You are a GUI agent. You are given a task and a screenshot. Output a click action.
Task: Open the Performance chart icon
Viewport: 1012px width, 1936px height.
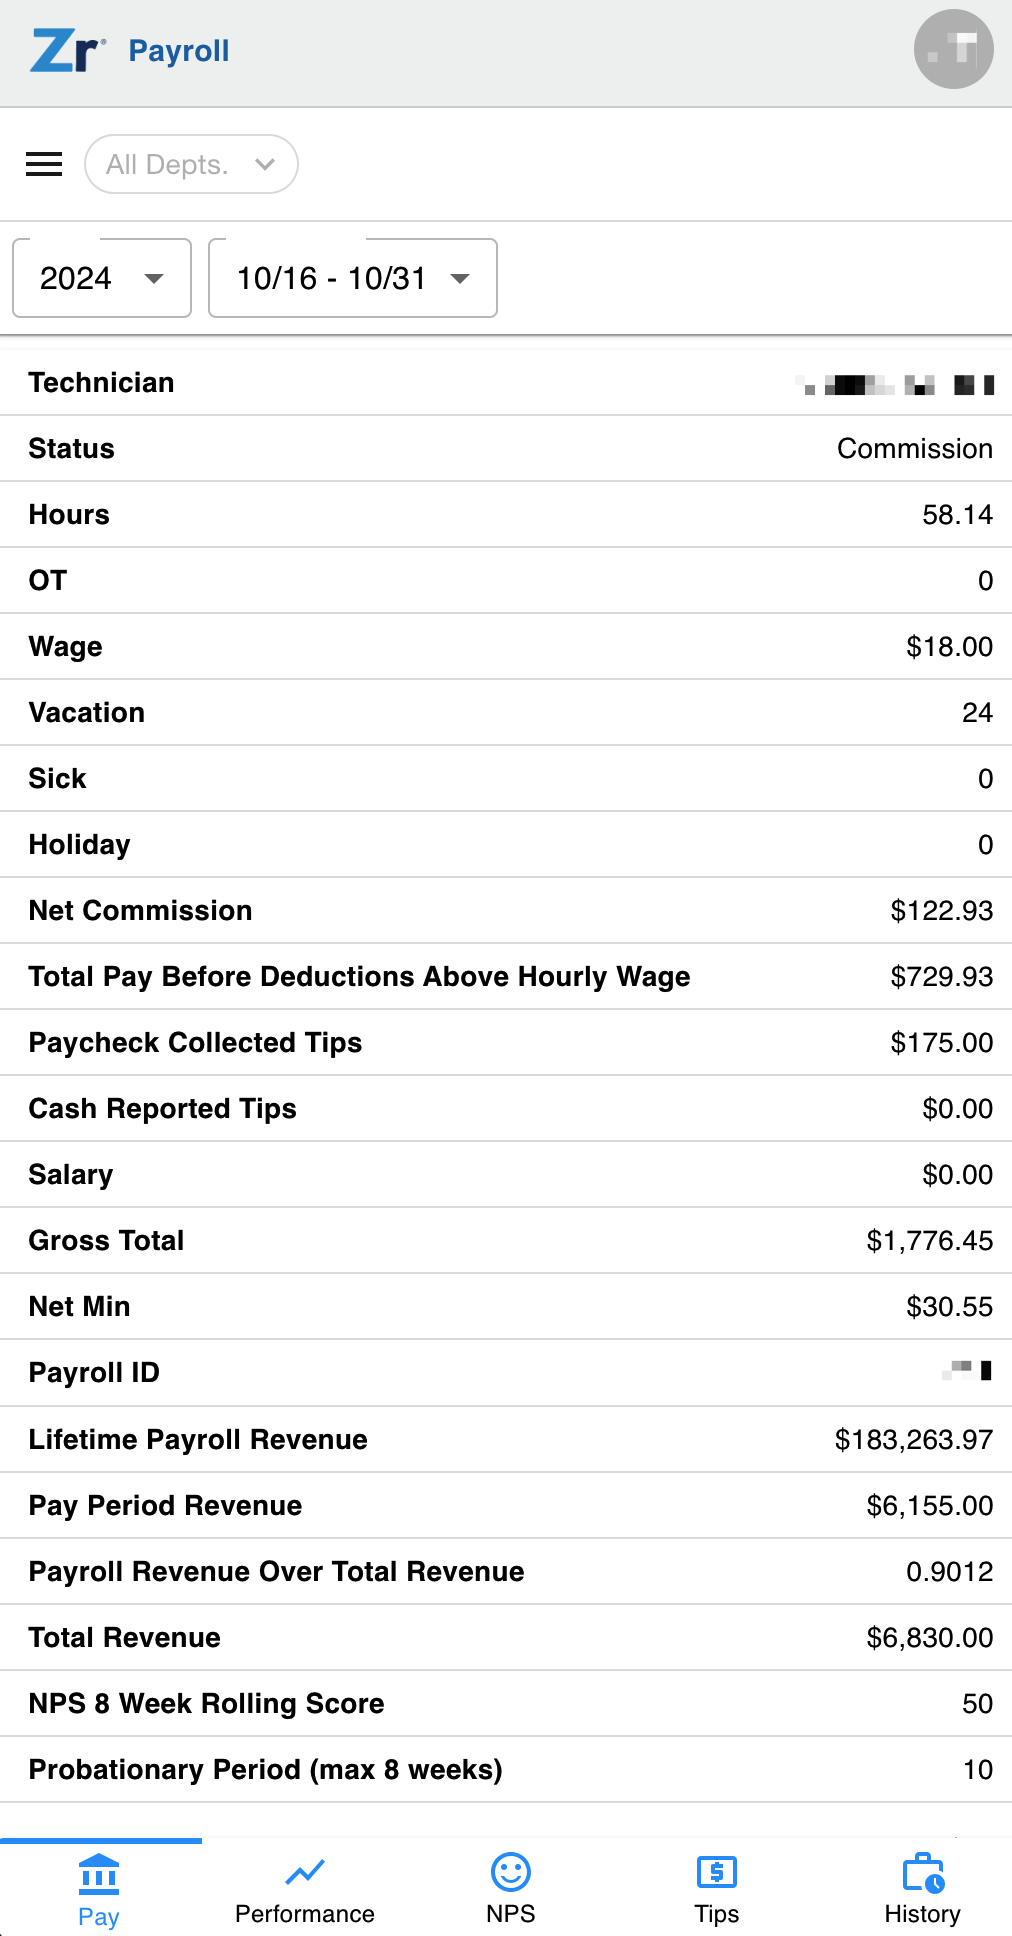(x=305, y=1872)
